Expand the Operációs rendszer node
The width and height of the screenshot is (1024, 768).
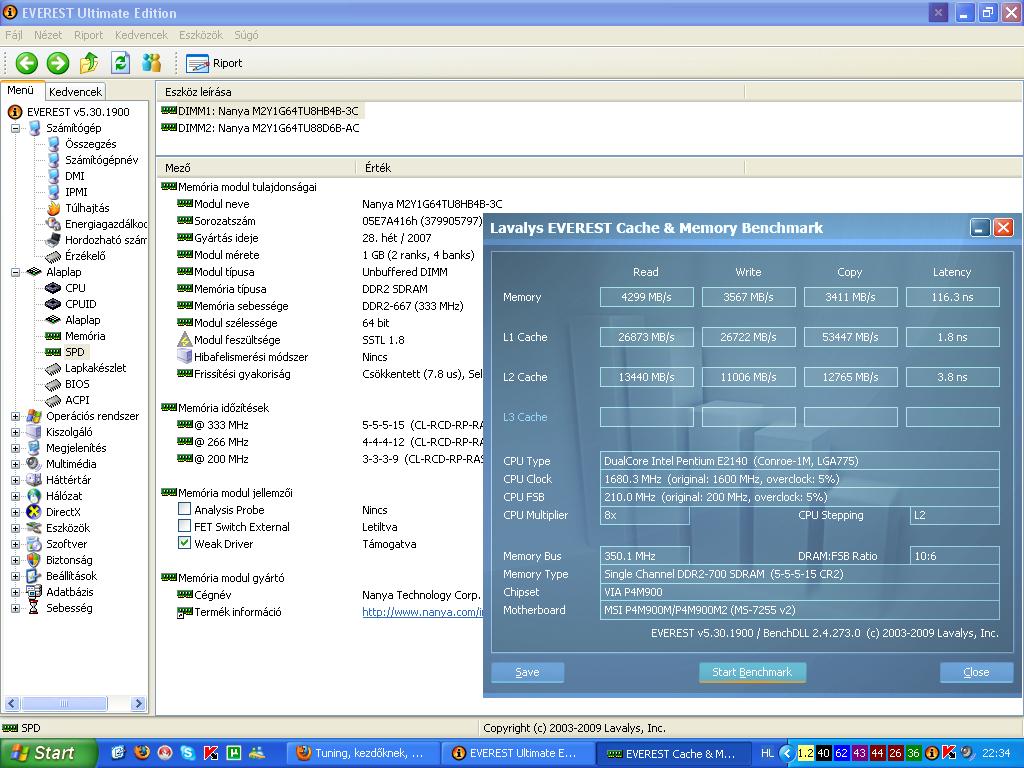point(15,416)
